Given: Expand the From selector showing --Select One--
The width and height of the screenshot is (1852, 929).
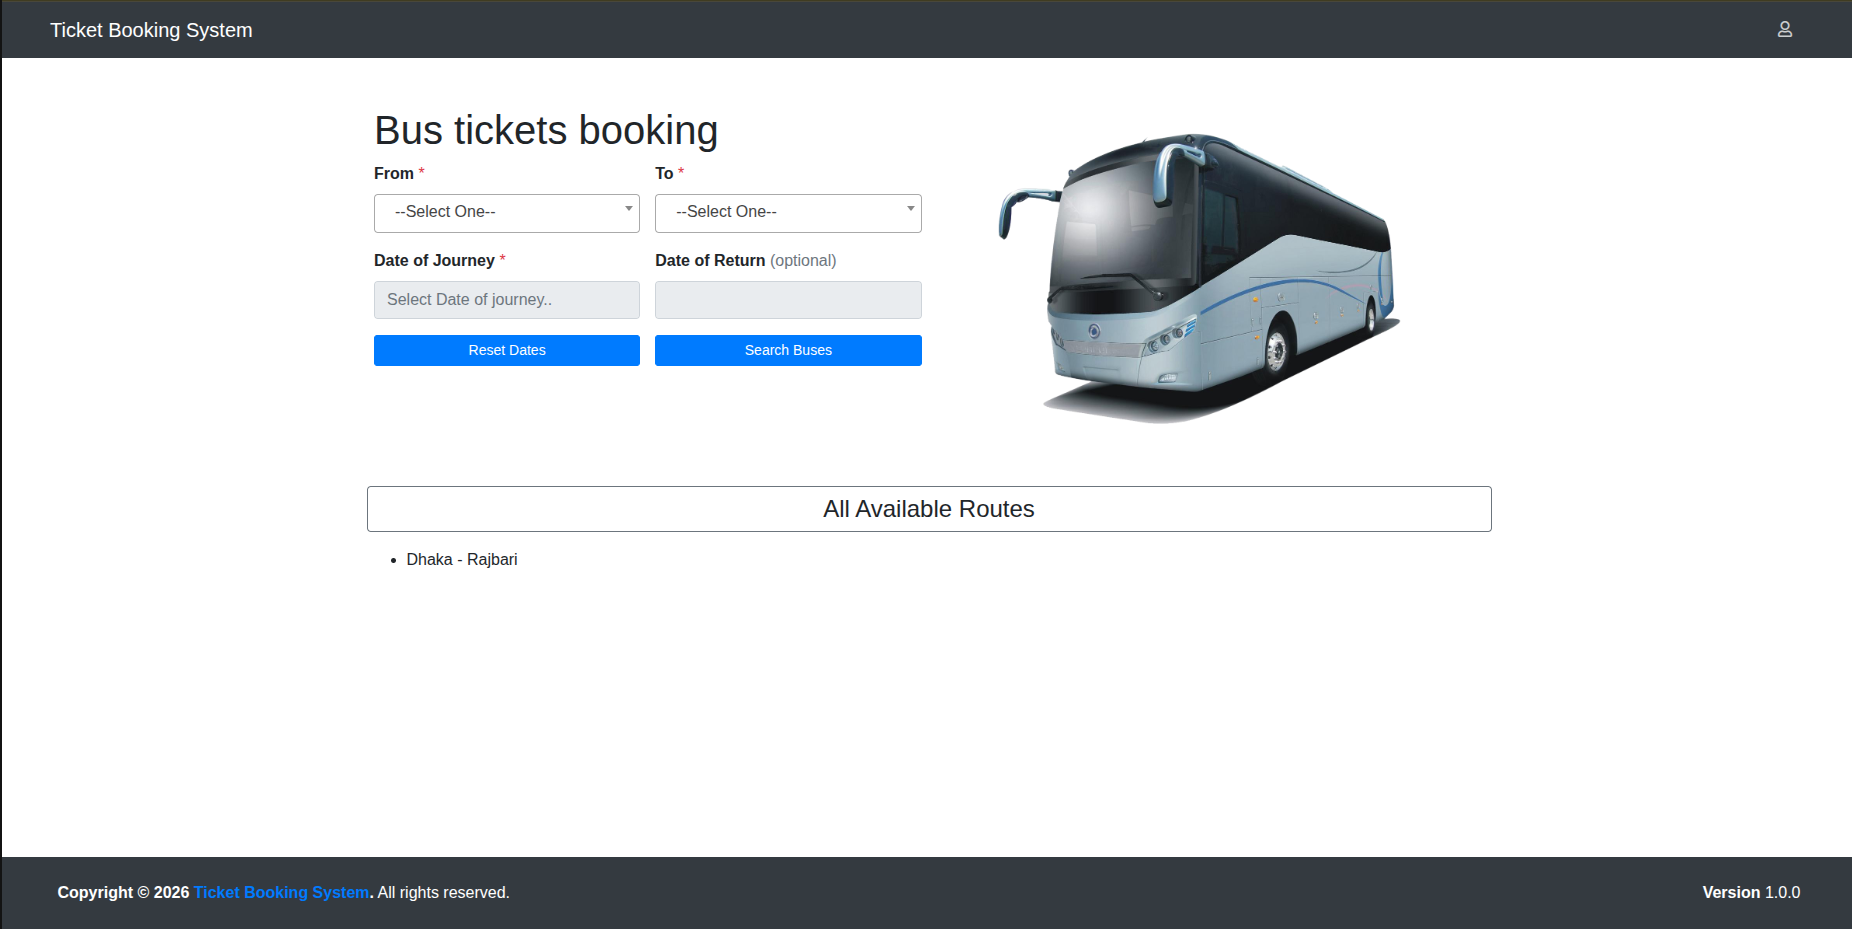Looking at the screenshot, I should coord(506,212).
